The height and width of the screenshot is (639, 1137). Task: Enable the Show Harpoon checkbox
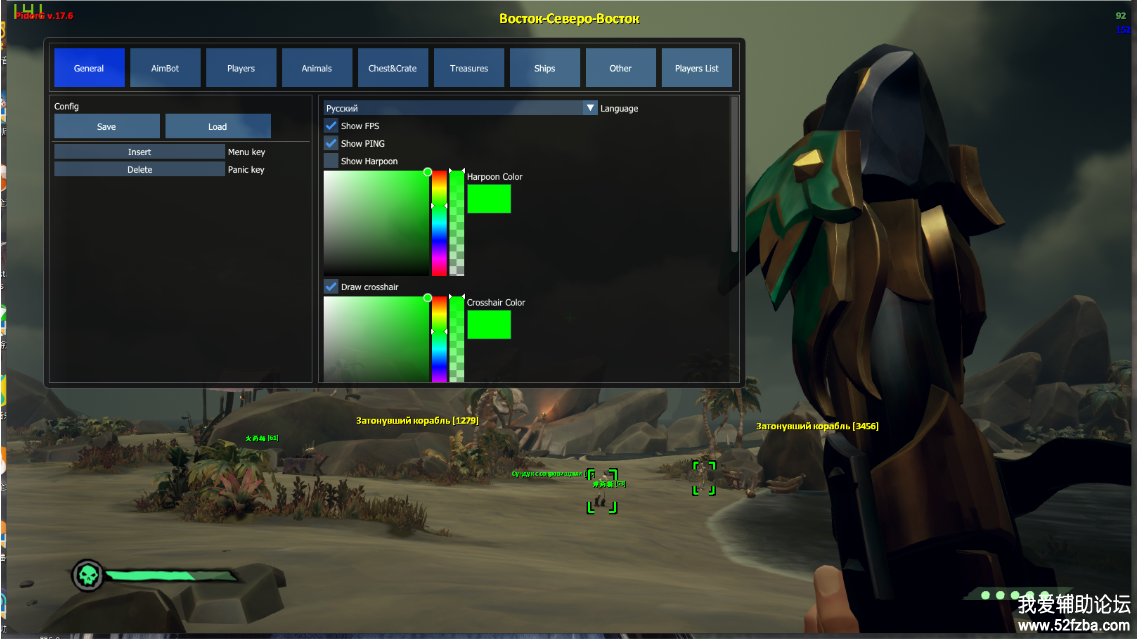(x=331, y=161)
